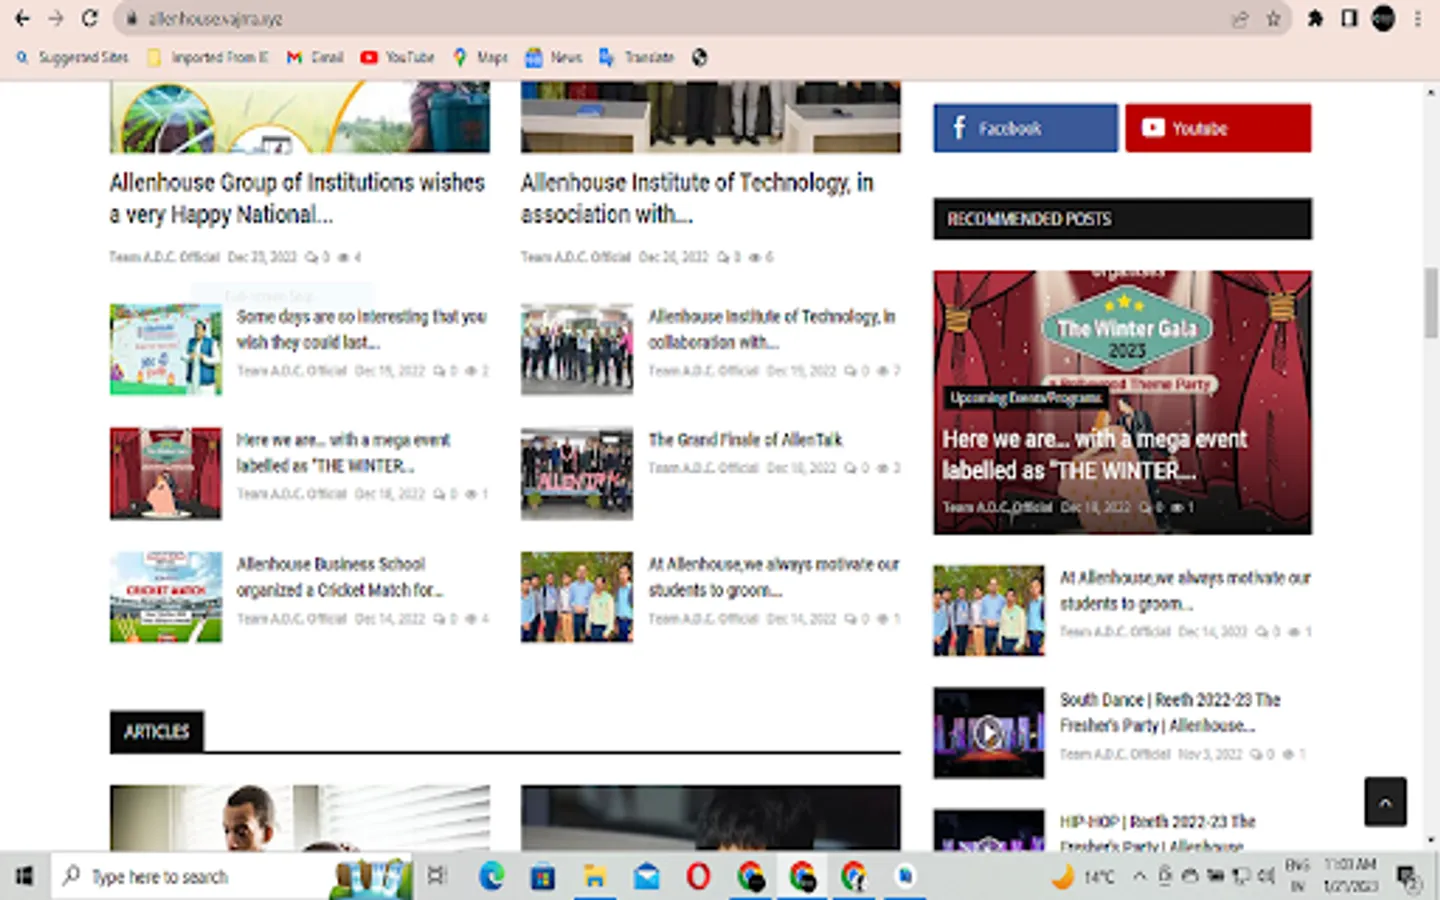1440x900 pixels.
Task: Open the taskbar clock and date
Action: tap(1350, 875)
